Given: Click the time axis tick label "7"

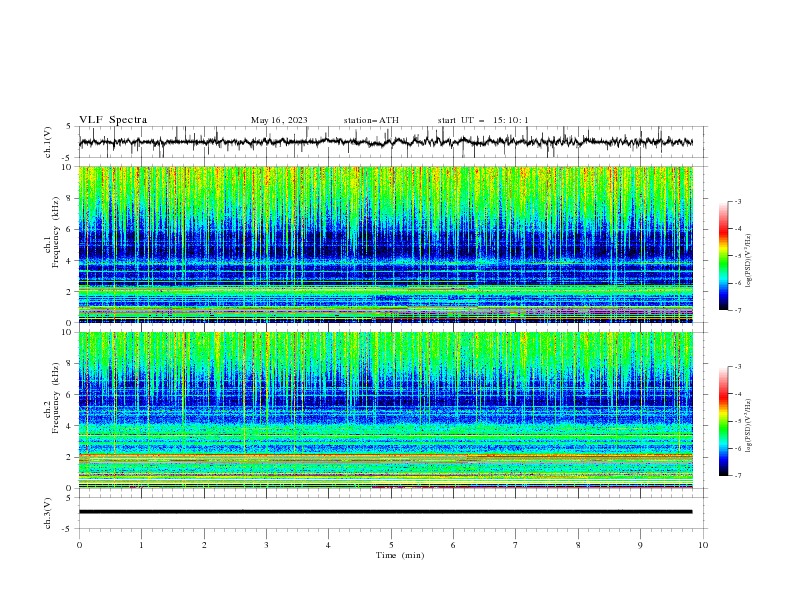Looking at the screenshot, I should pyautogui.click(x=516, y=545).
